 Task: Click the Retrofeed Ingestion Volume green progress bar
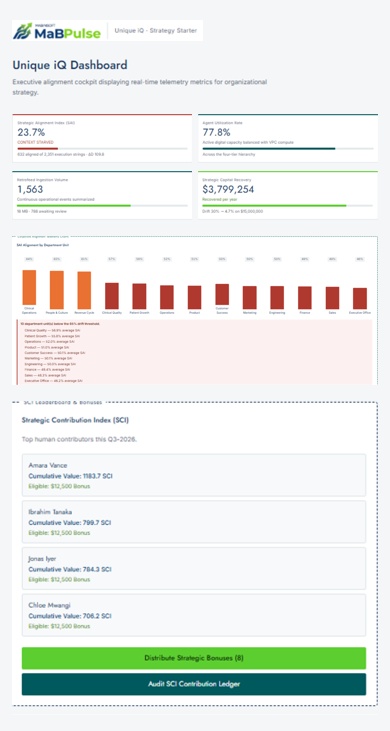pyautogui.click(x=74, y=205)
